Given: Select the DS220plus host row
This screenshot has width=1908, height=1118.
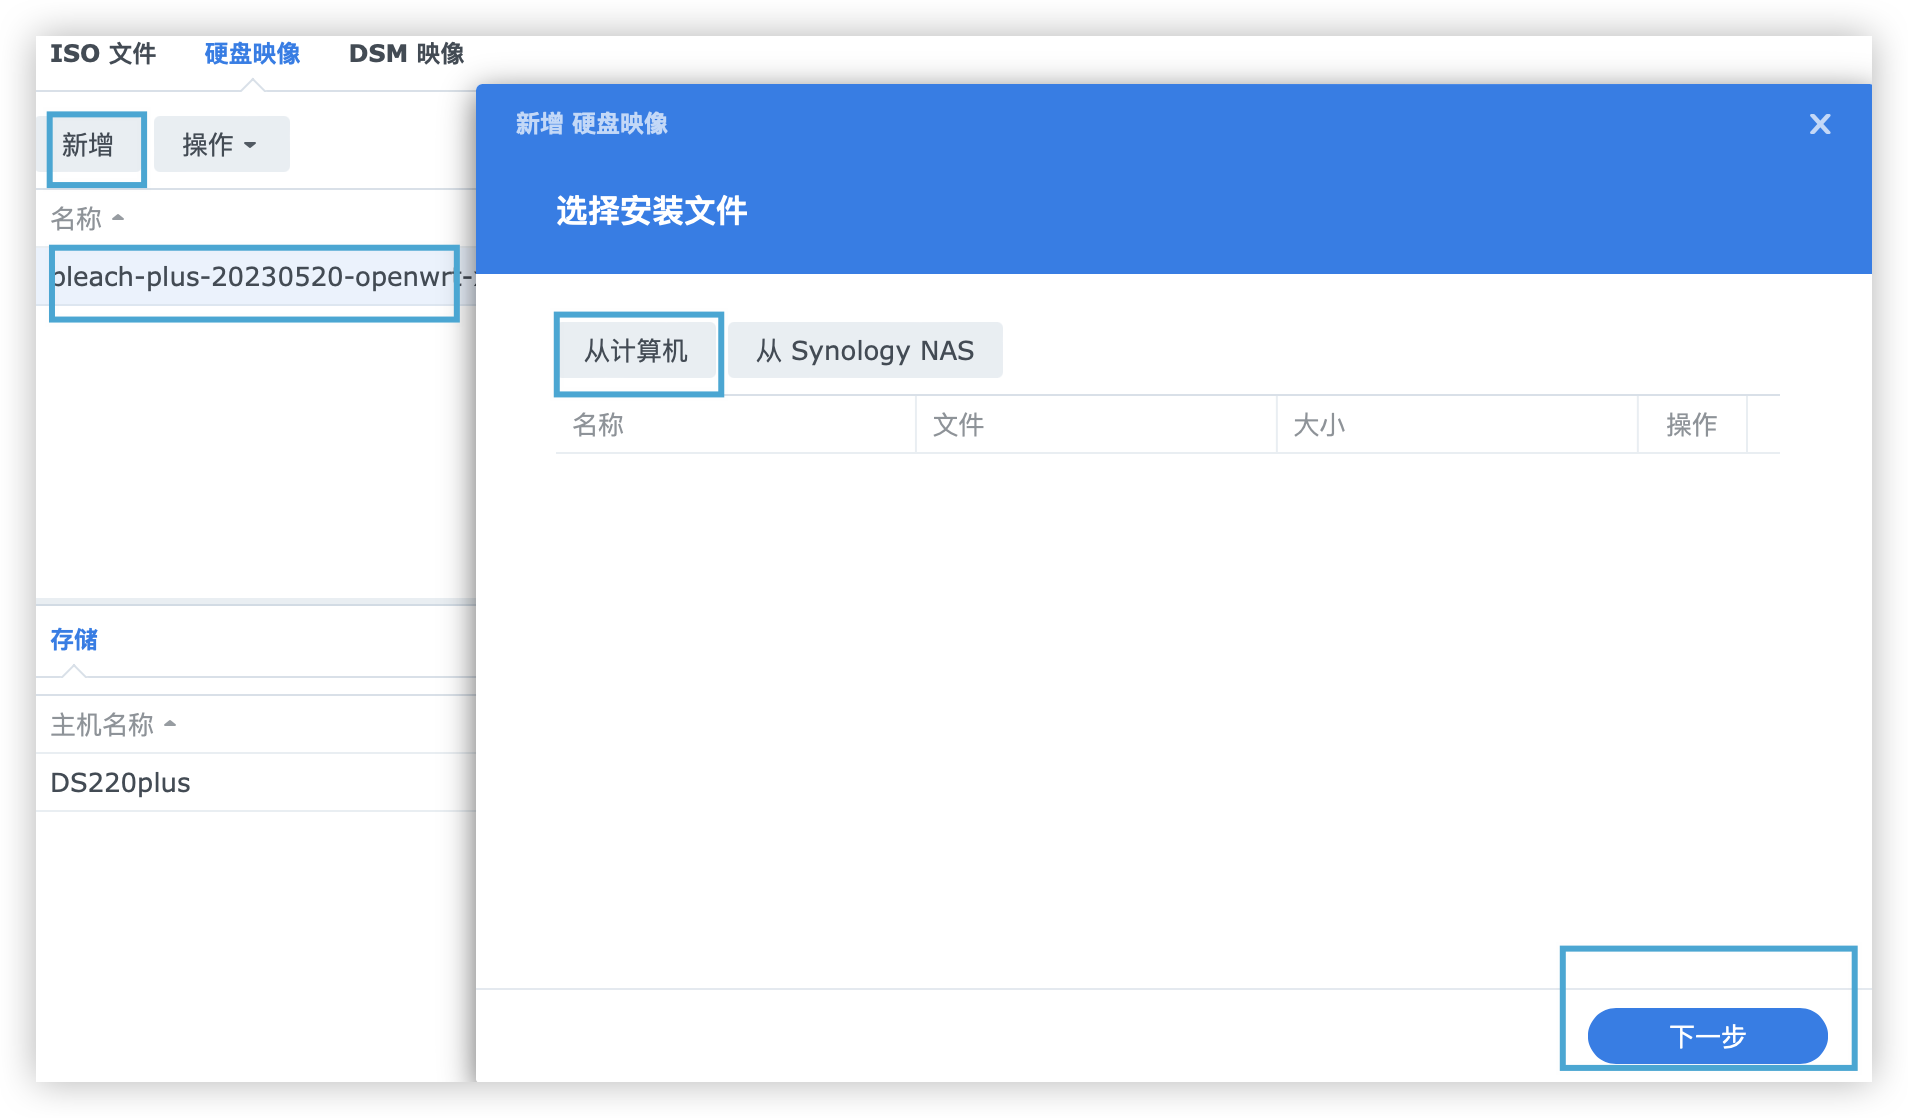Looking at the screenshot, I should click(x=121, y=783).
